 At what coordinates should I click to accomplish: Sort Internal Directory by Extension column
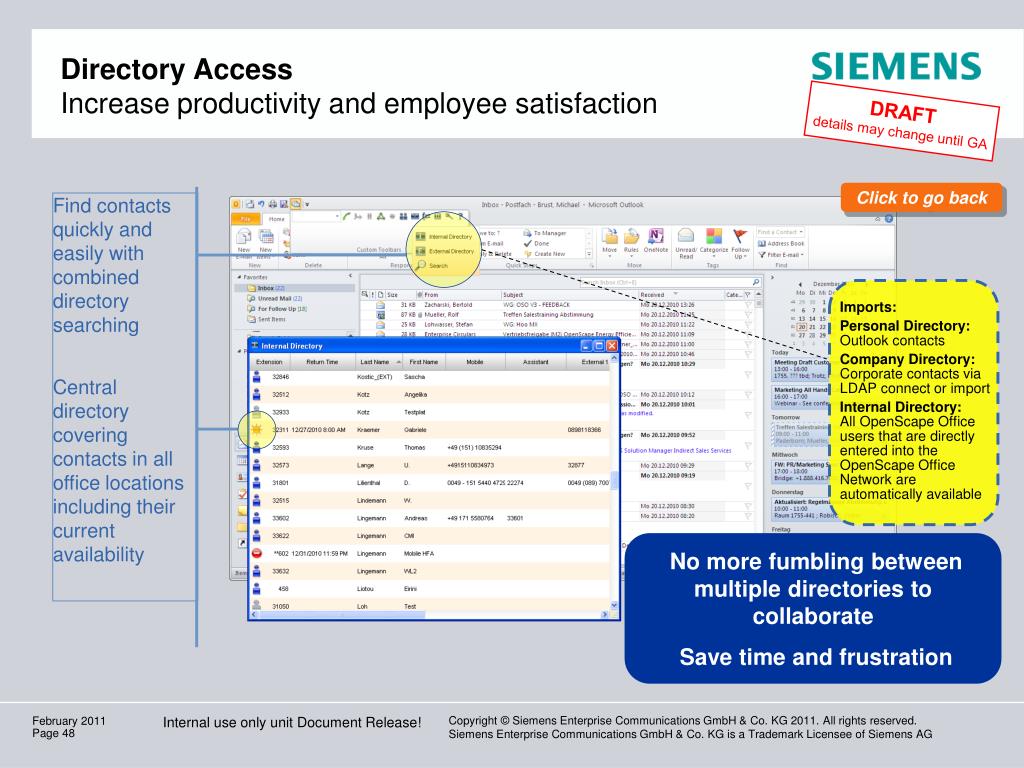[x=268, y=362]
